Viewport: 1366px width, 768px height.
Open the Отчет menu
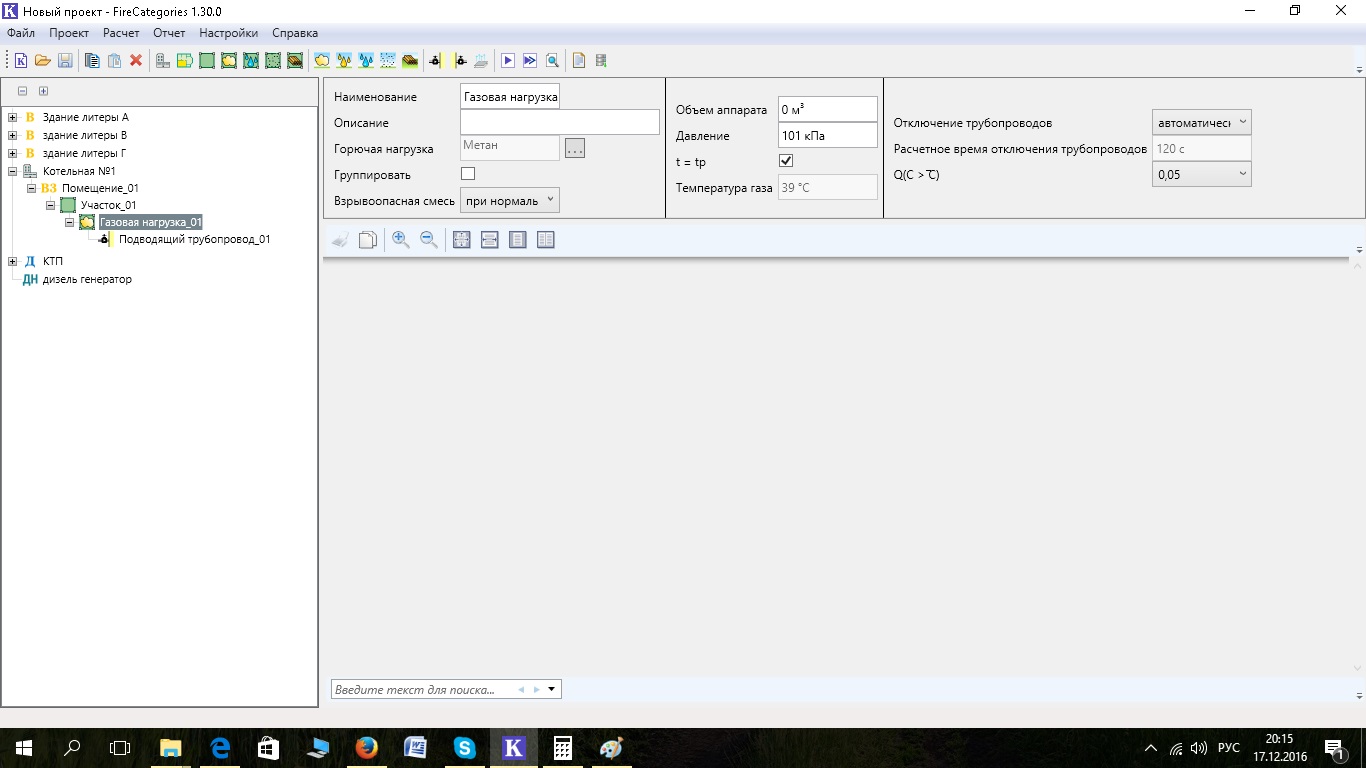click(169, 33)
